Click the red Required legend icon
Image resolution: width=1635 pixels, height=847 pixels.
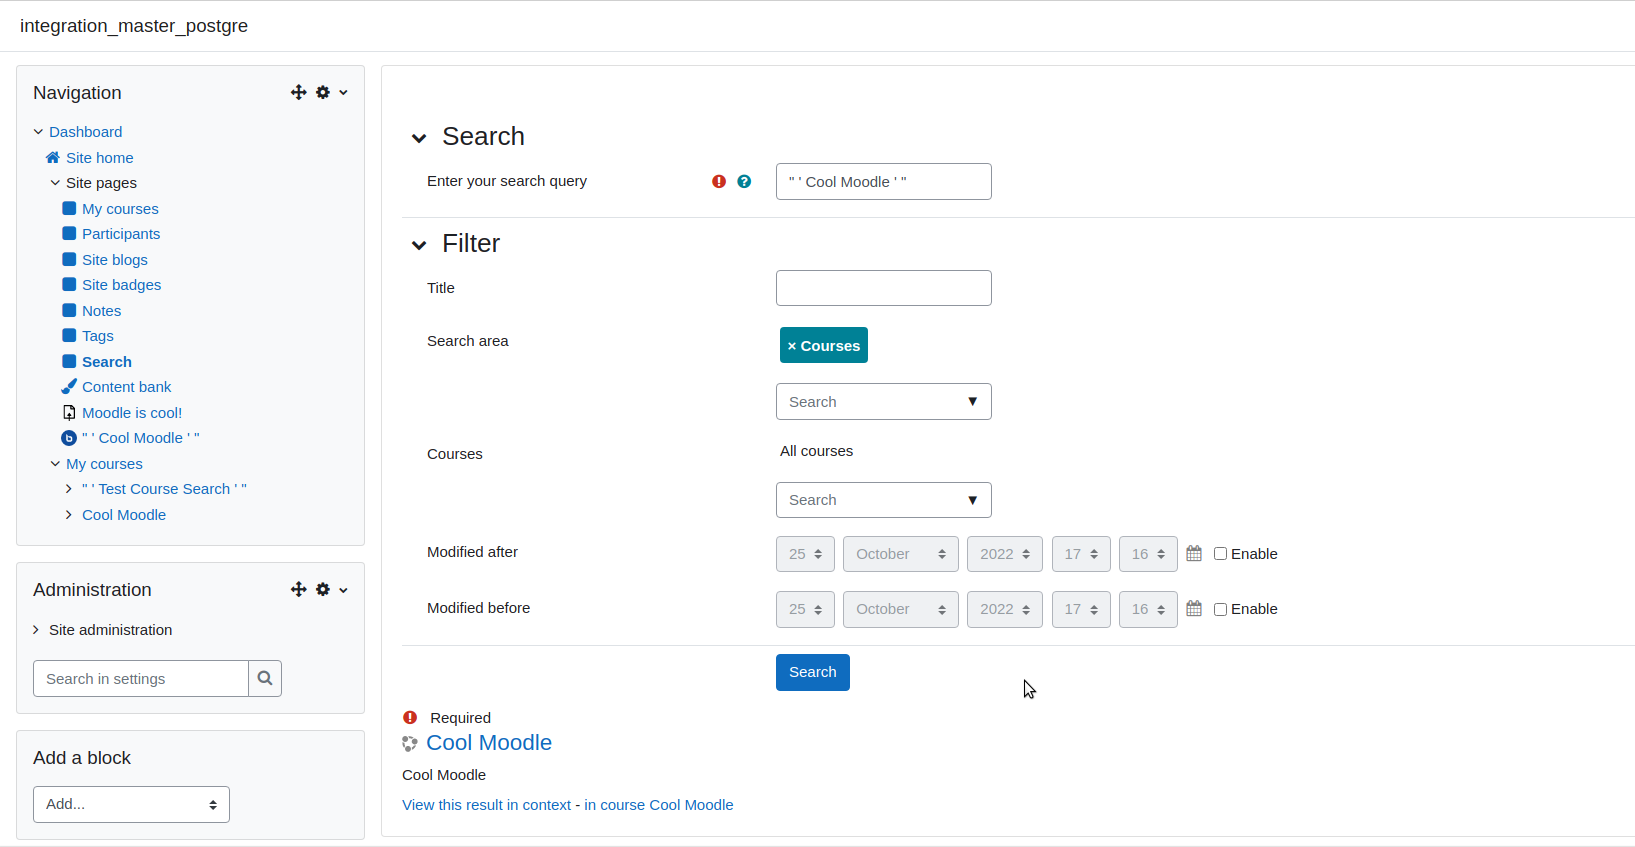(x=410, y=717)
